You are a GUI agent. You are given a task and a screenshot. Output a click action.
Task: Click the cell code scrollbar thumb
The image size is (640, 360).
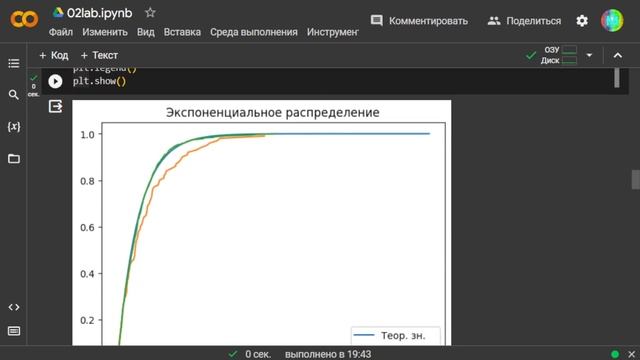point(617,78)
